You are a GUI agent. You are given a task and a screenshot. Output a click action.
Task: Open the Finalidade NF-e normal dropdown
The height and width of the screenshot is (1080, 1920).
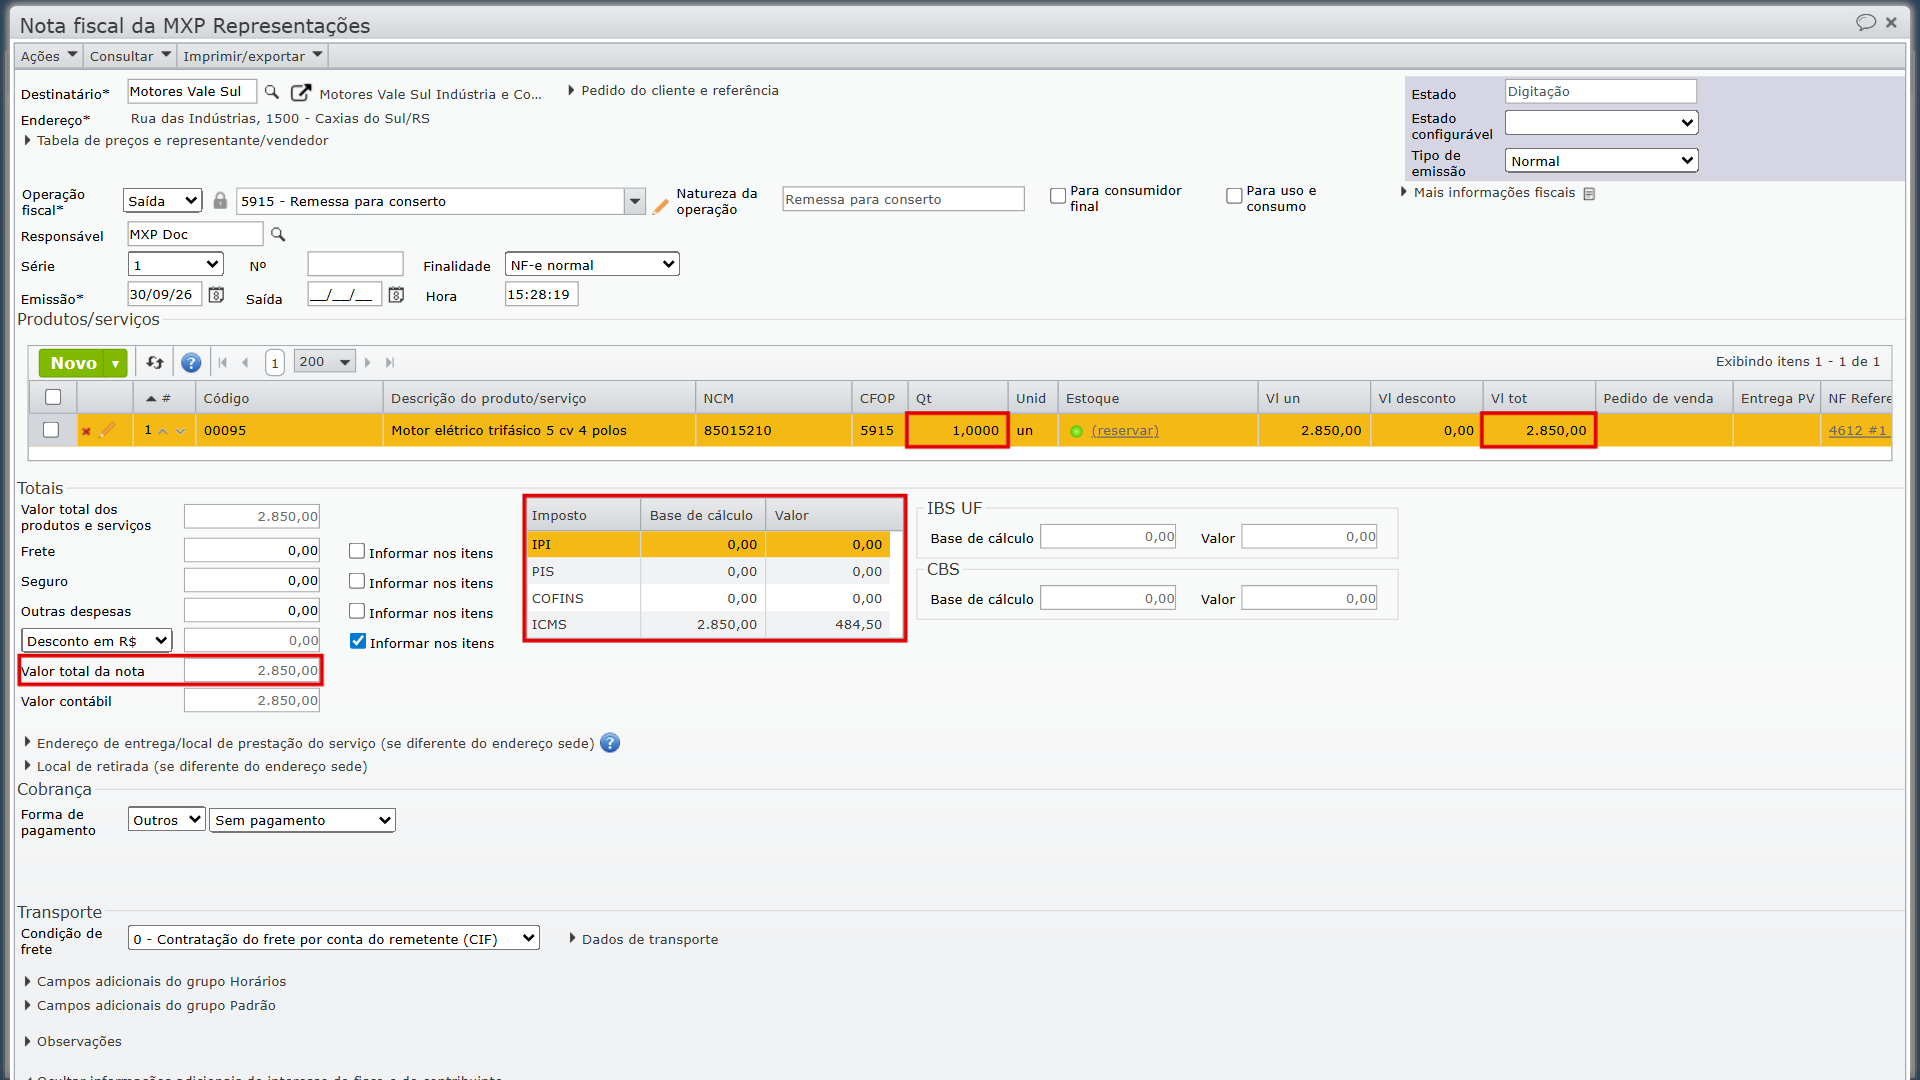coord(592,265)
